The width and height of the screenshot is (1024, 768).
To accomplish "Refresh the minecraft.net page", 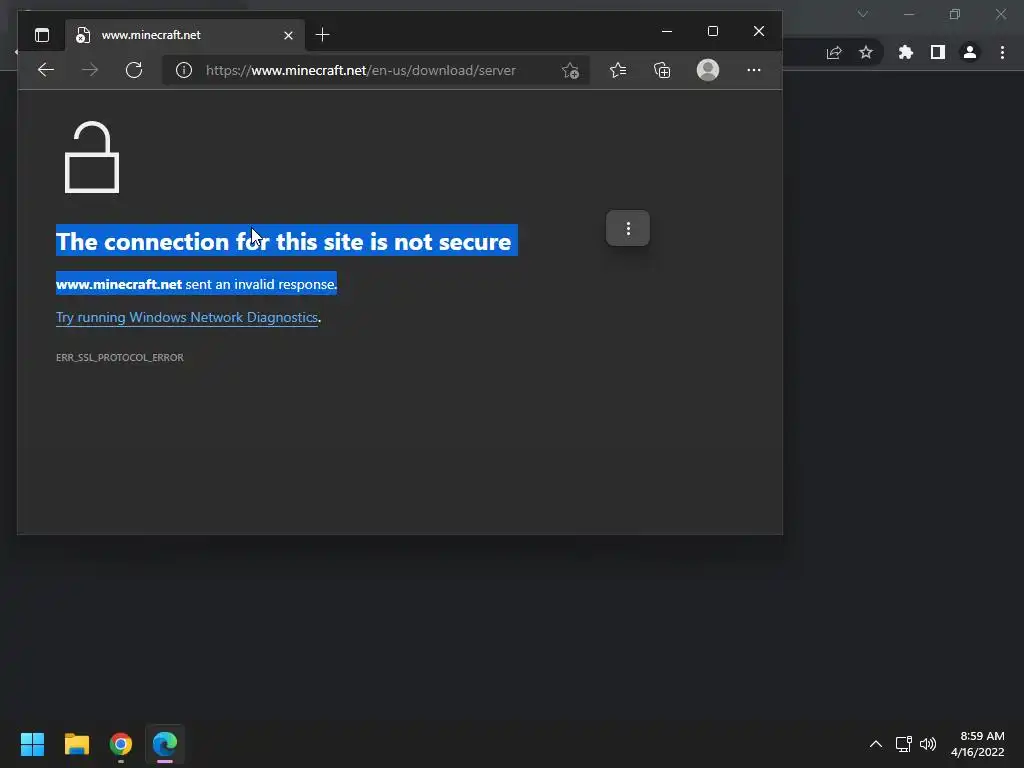I will pyautogui.click(x=134, y=70).
